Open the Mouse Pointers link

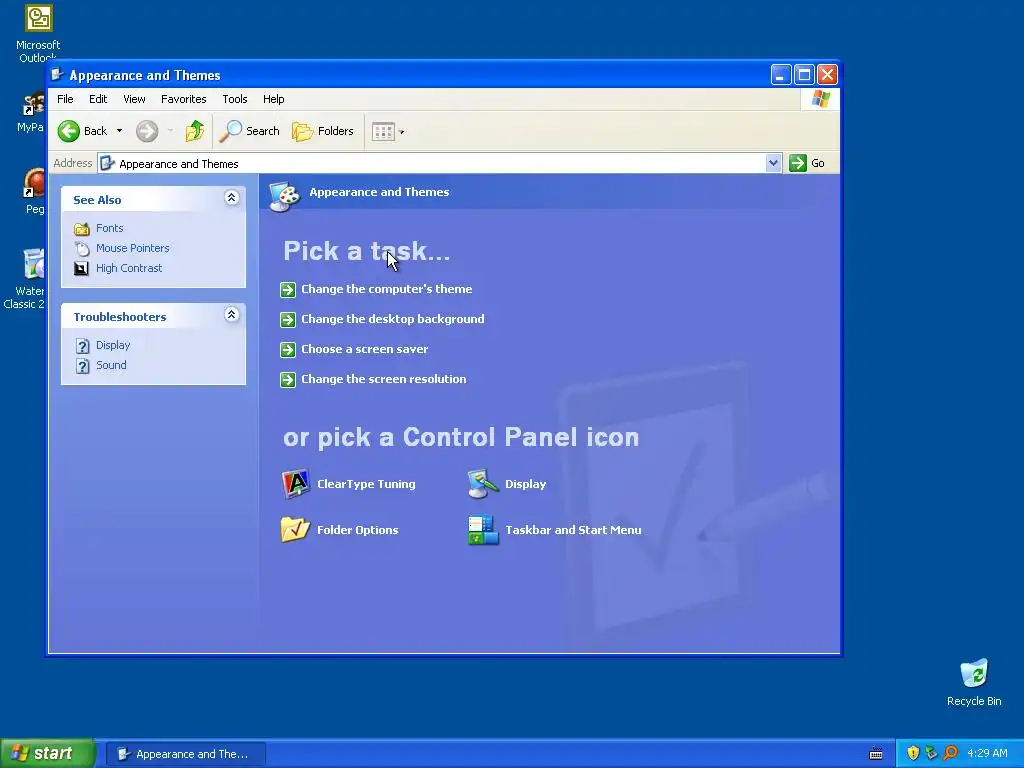[x=133, y=248]
